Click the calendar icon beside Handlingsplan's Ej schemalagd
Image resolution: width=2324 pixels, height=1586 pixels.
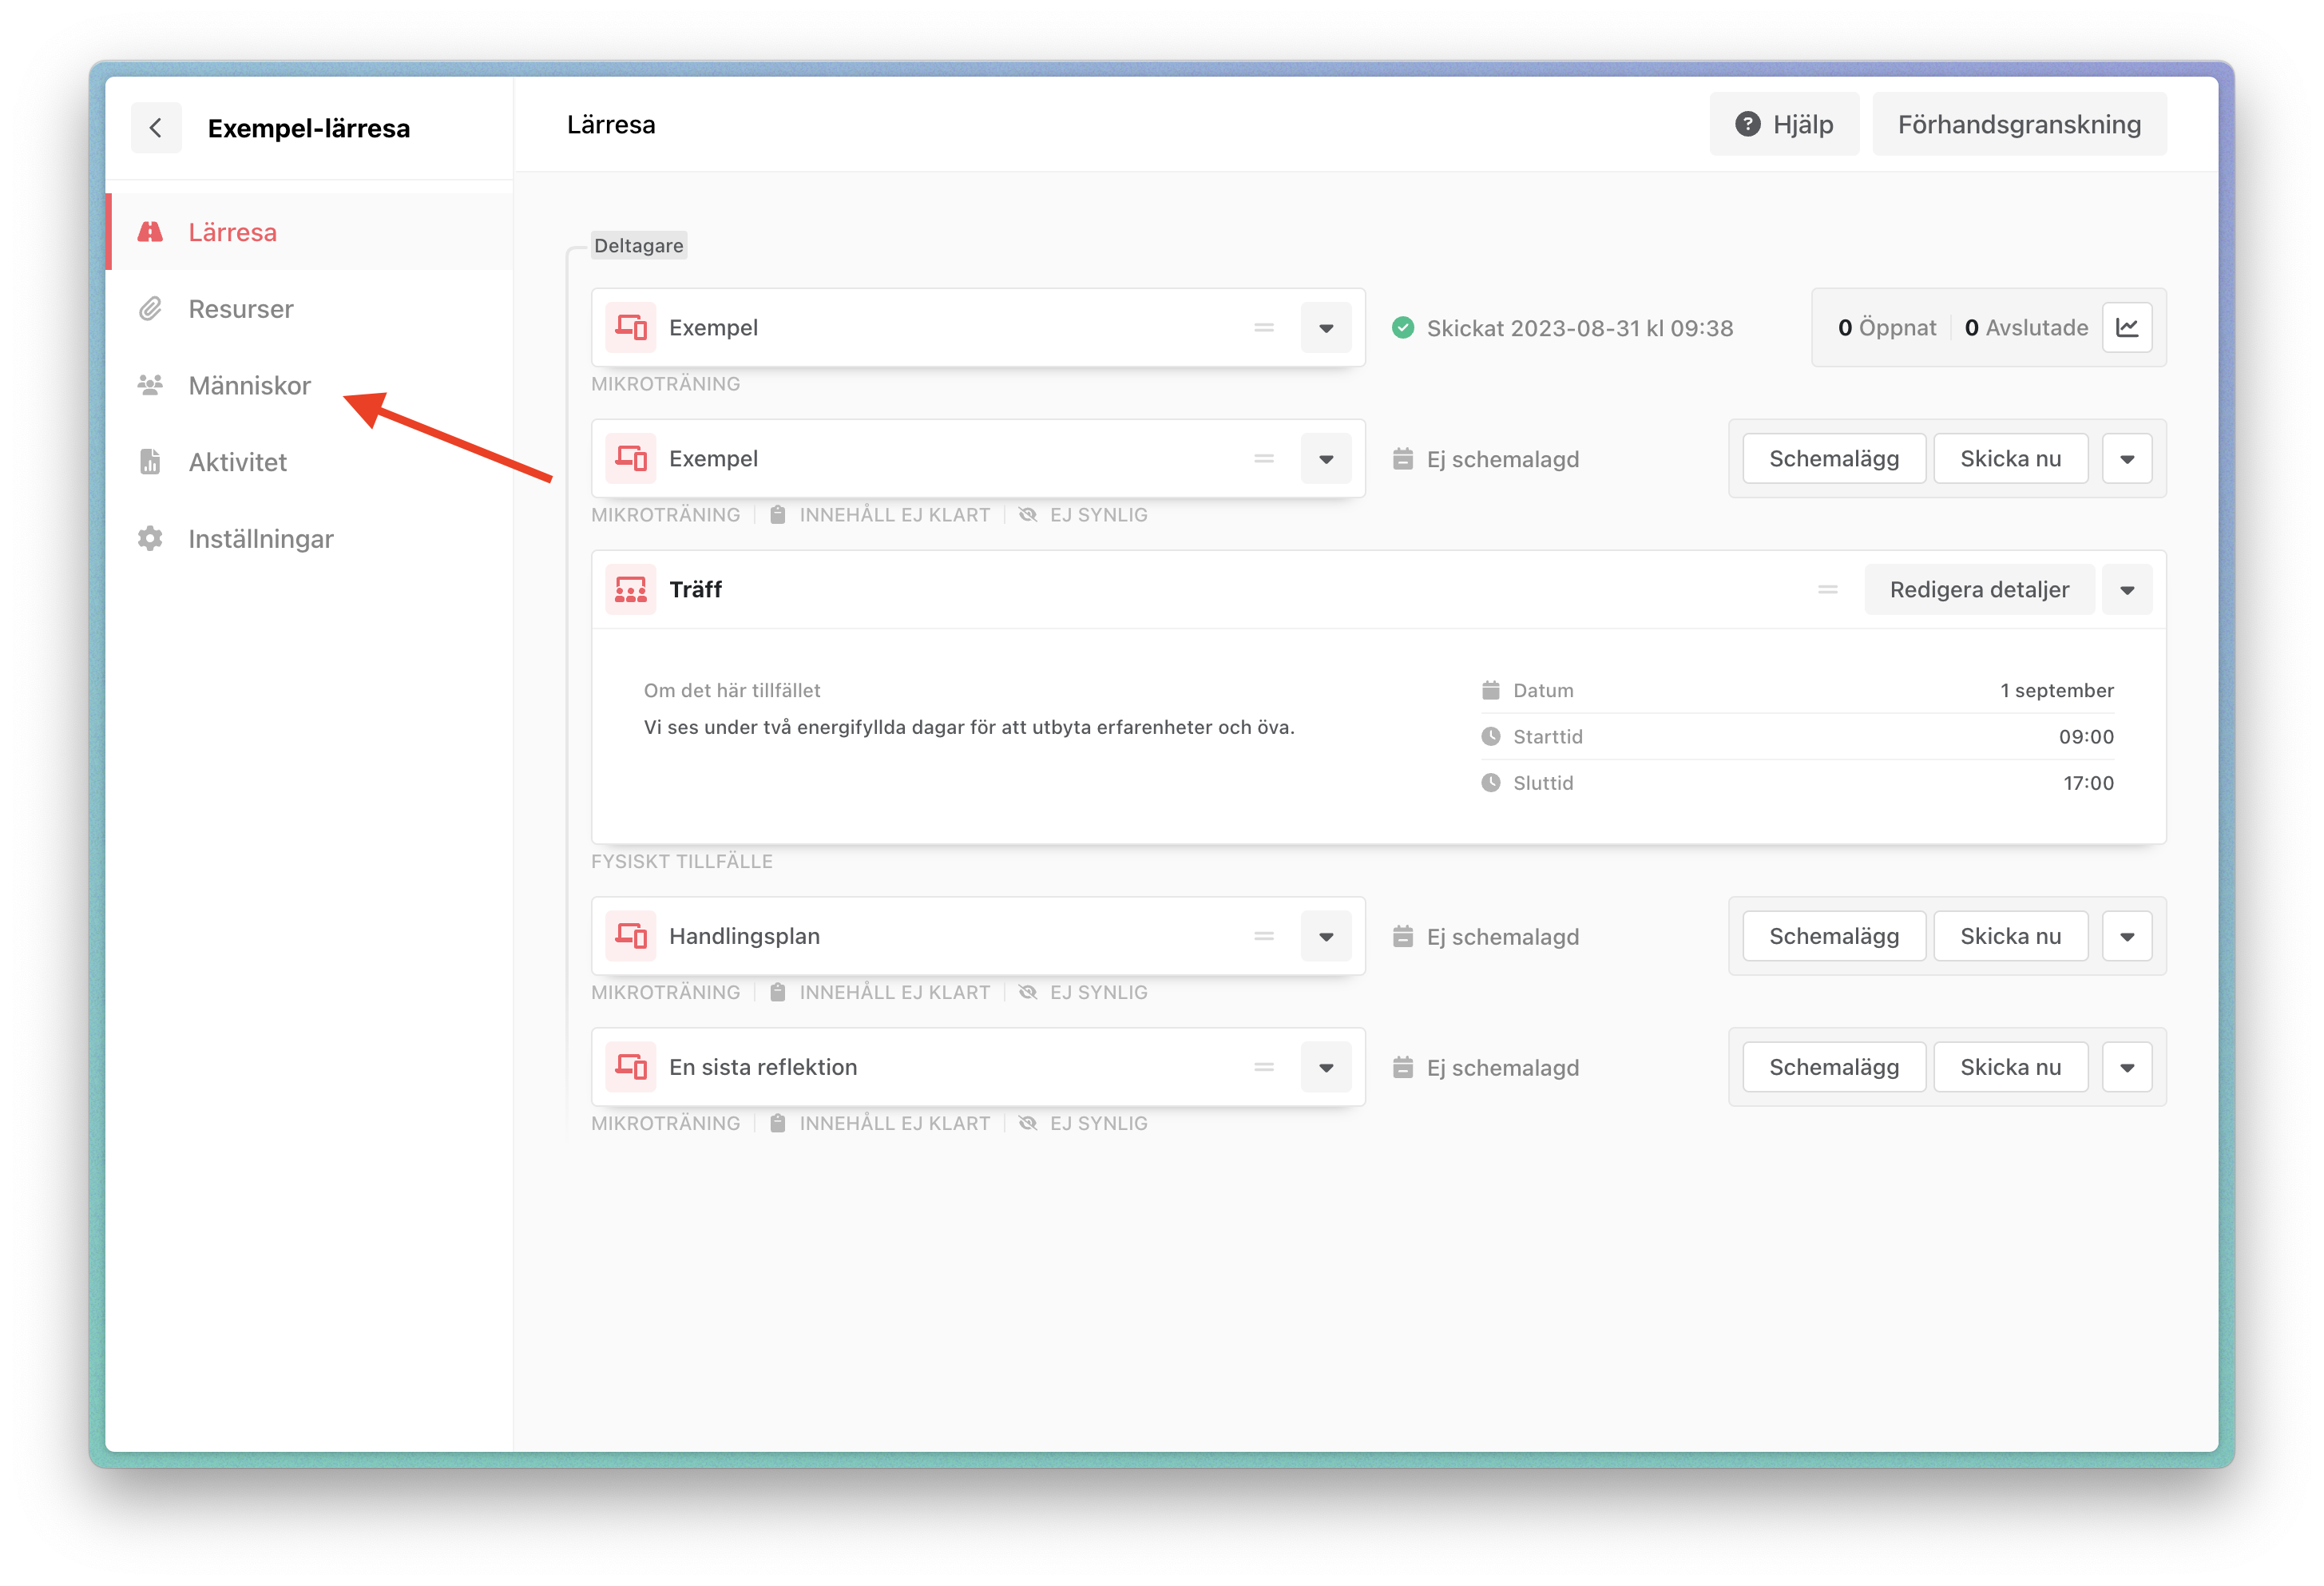pyautogui.click(x=1403, y=937)
